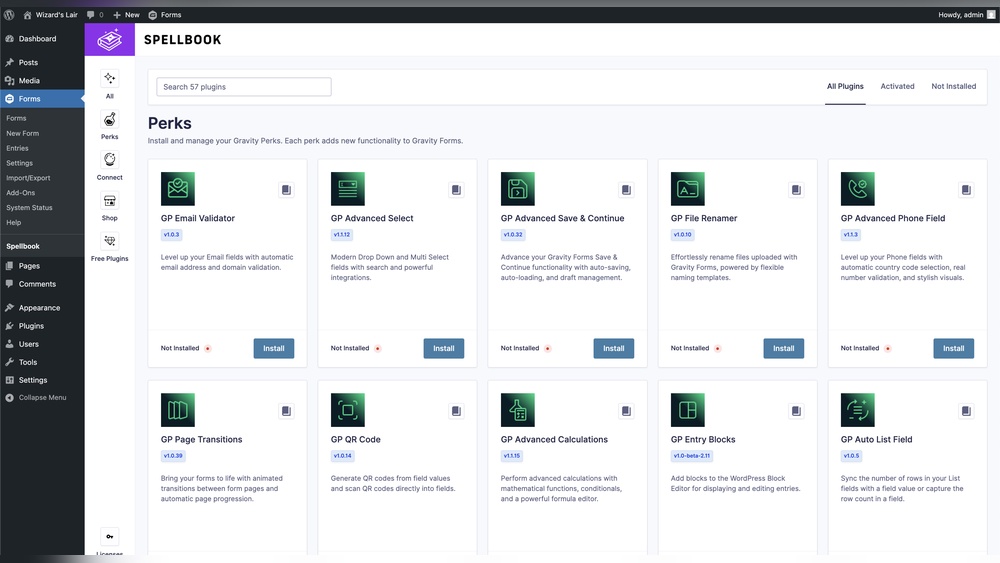The image size is (1000, 563).
Task: Open documentation icon on GP Auto List Field
Action: (x=966, y=411)
